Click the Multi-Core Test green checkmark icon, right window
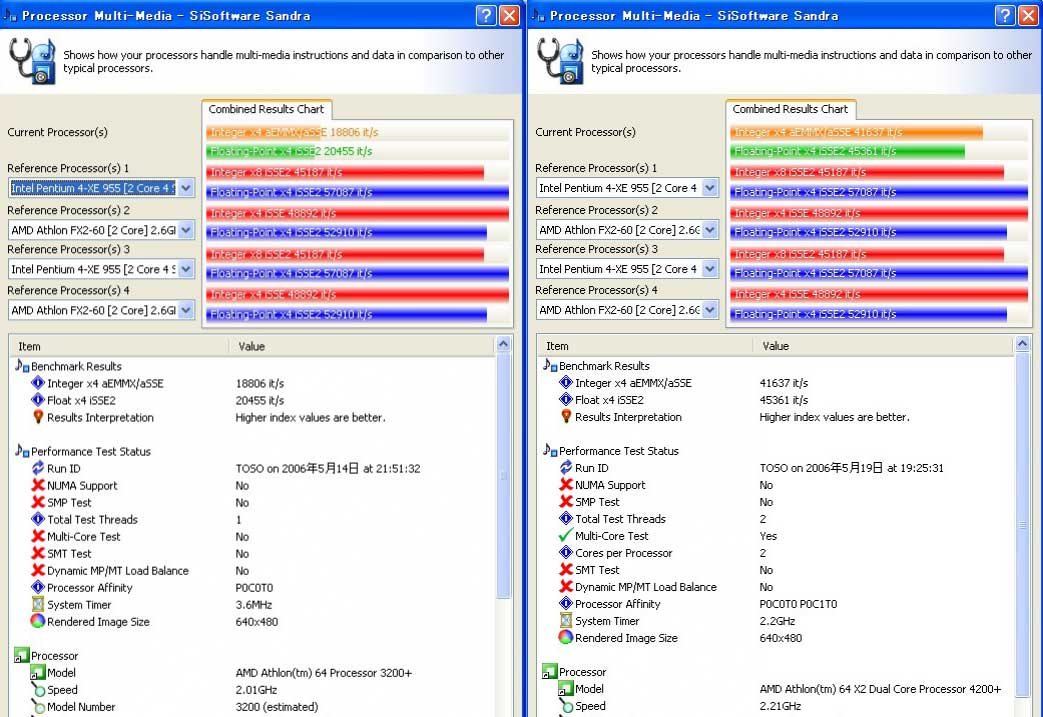Screen dimensions: 1043x717 coord(565,536)
